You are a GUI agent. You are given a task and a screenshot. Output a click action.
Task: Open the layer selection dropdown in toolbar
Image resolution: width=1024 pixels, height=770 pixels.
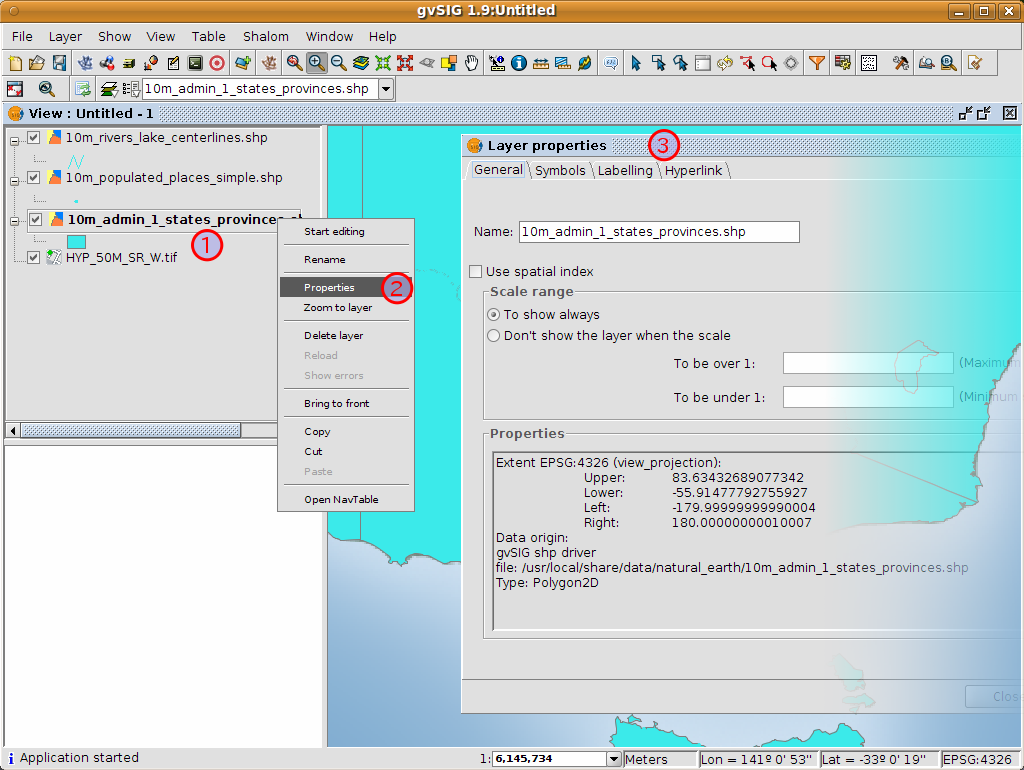click(x=386, y=89)
